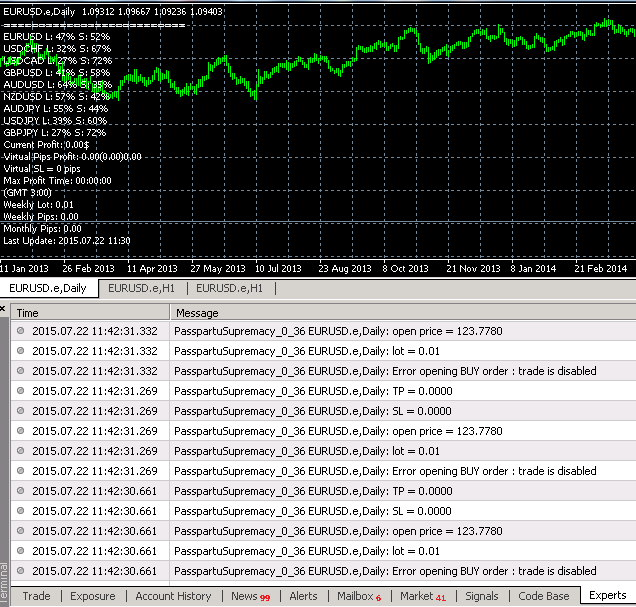The image size is (636, 607).
Task: Close the terminal panel with the x icon
Action: 2,309
